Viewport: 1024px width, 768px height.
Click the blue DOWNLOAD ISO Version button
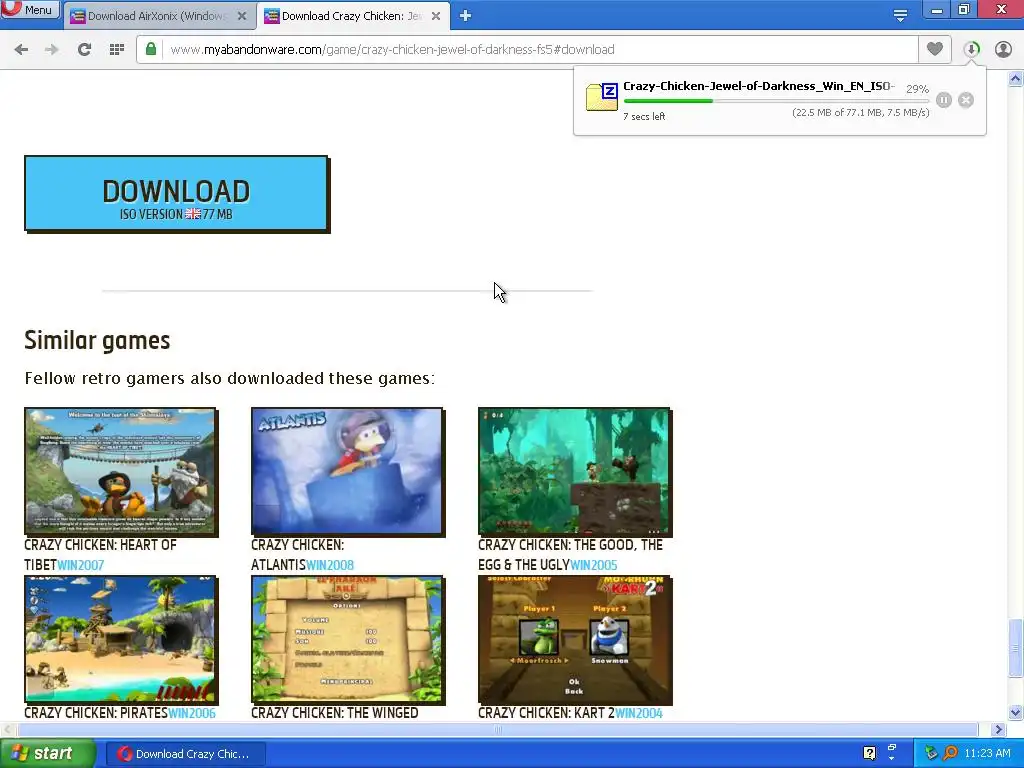[x=177, y=194]
